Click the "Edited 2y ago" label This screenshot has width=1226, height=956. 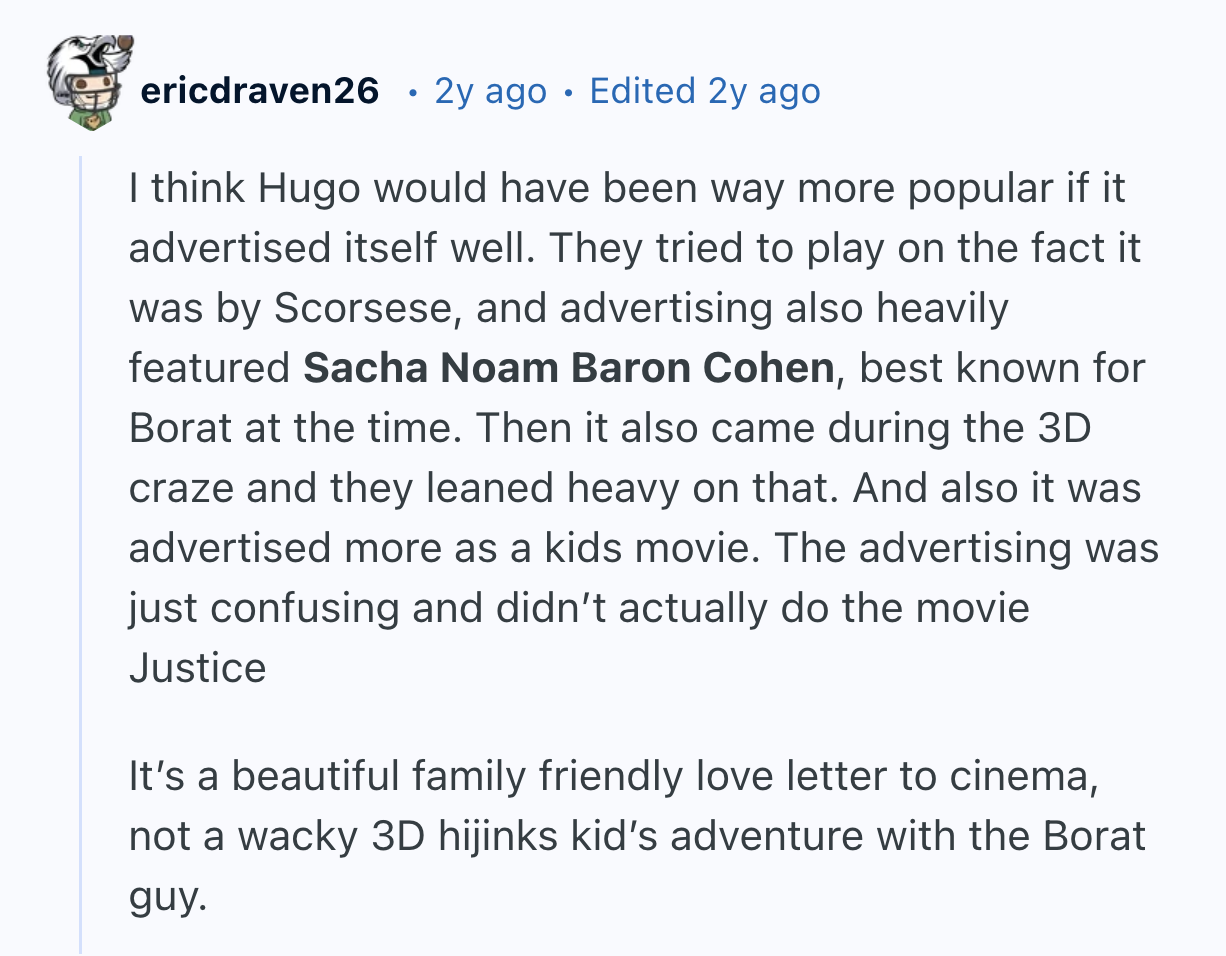click(705, 91)
